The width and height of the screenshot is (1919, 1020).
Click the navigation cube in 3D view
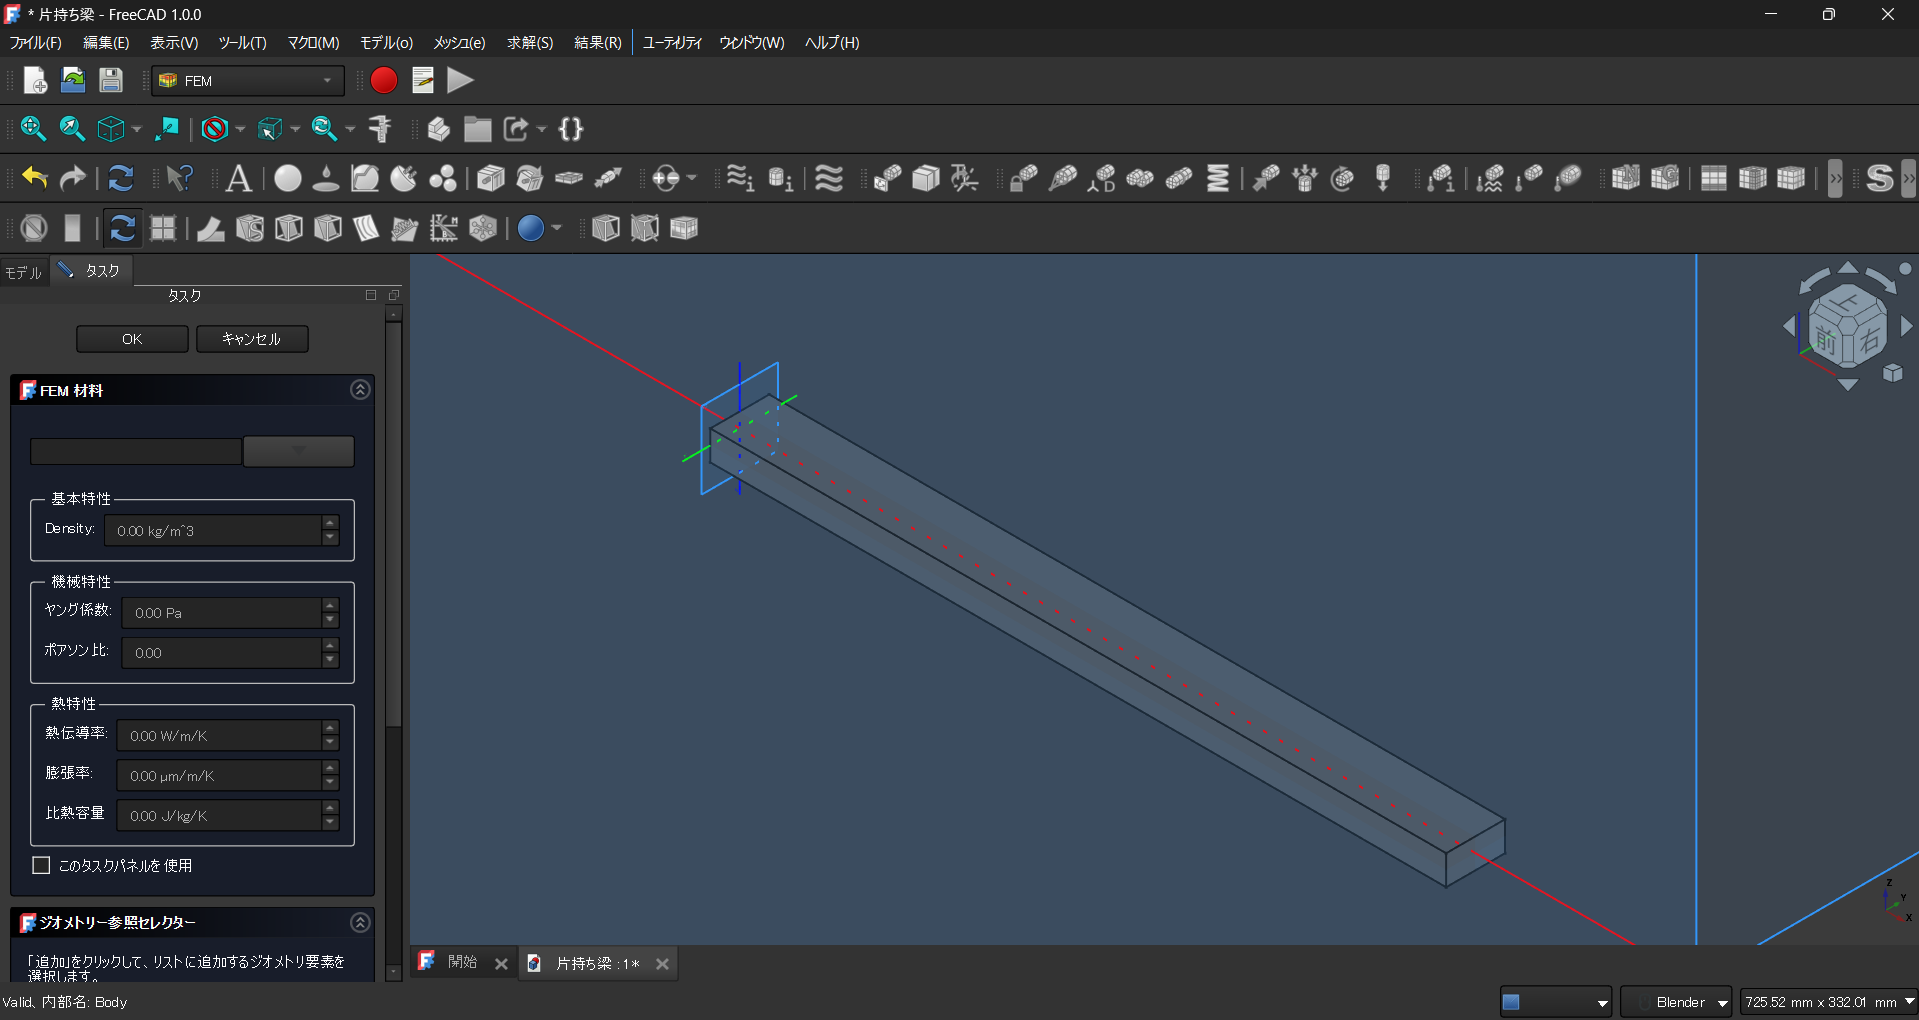tap(1848, 328)
